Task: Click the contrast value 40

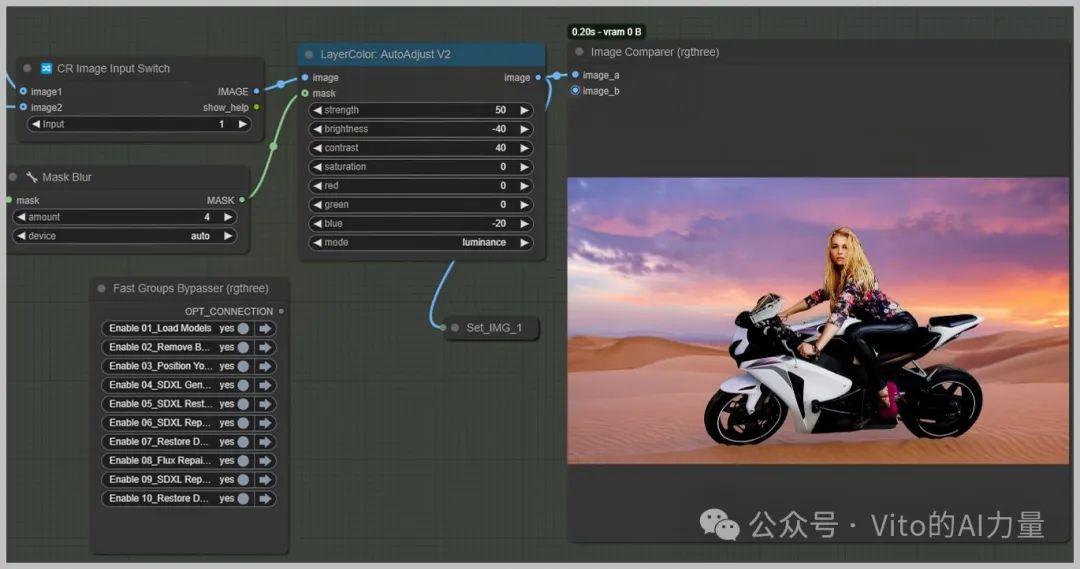Action: click(x=501, y=148)
